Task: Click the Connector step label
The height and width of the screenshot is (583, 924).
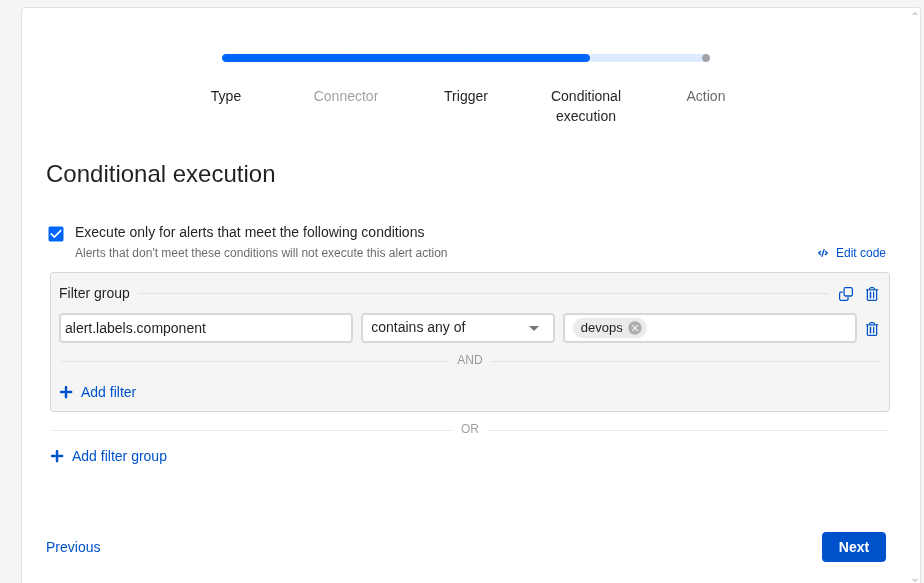Action: (x=346, y=96)
